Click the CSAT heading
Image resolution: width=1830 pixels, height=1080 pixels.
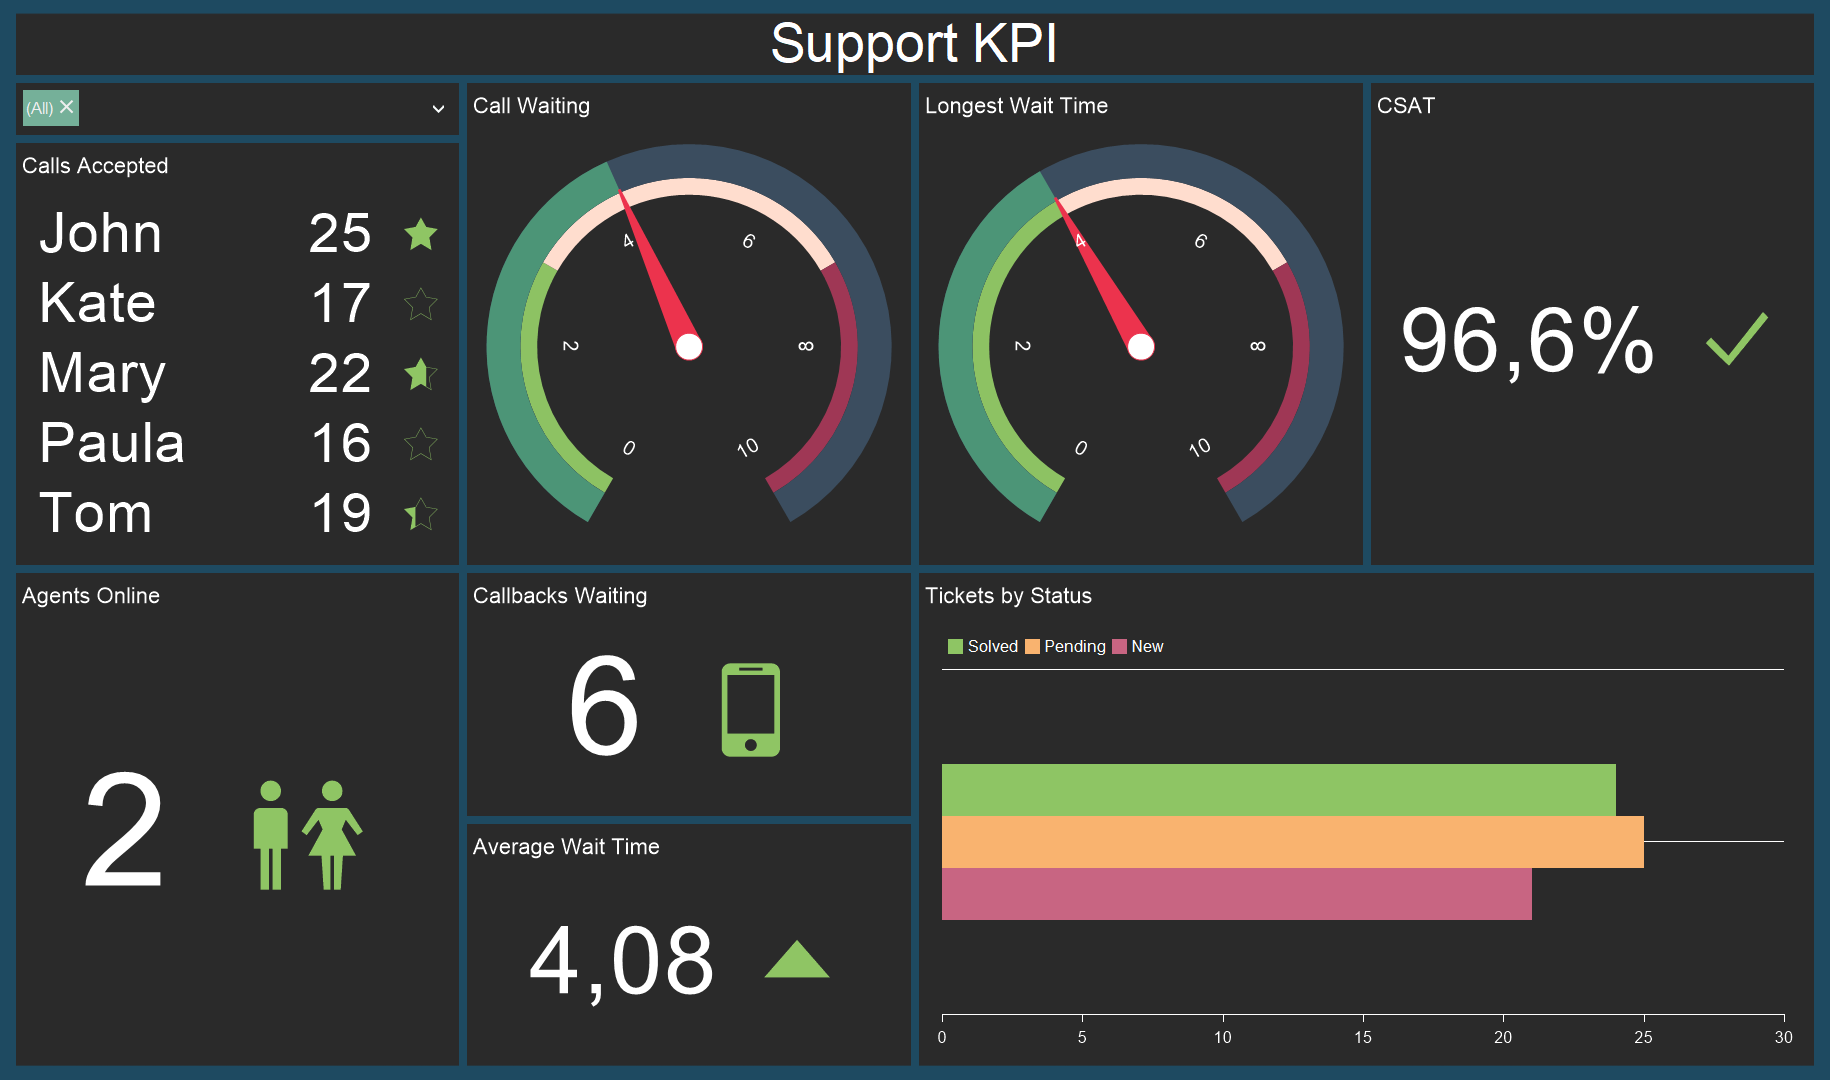1405,106
